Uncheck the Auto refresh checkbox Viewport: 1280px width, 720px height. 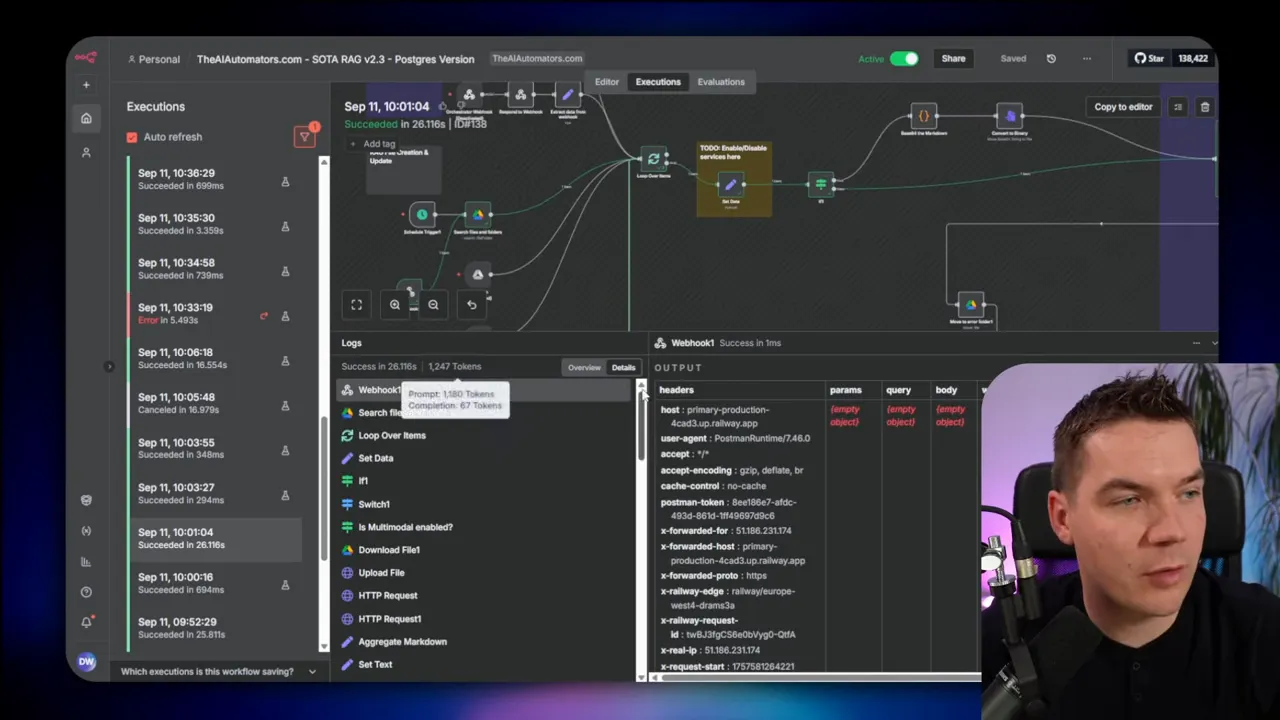point(132,137)
